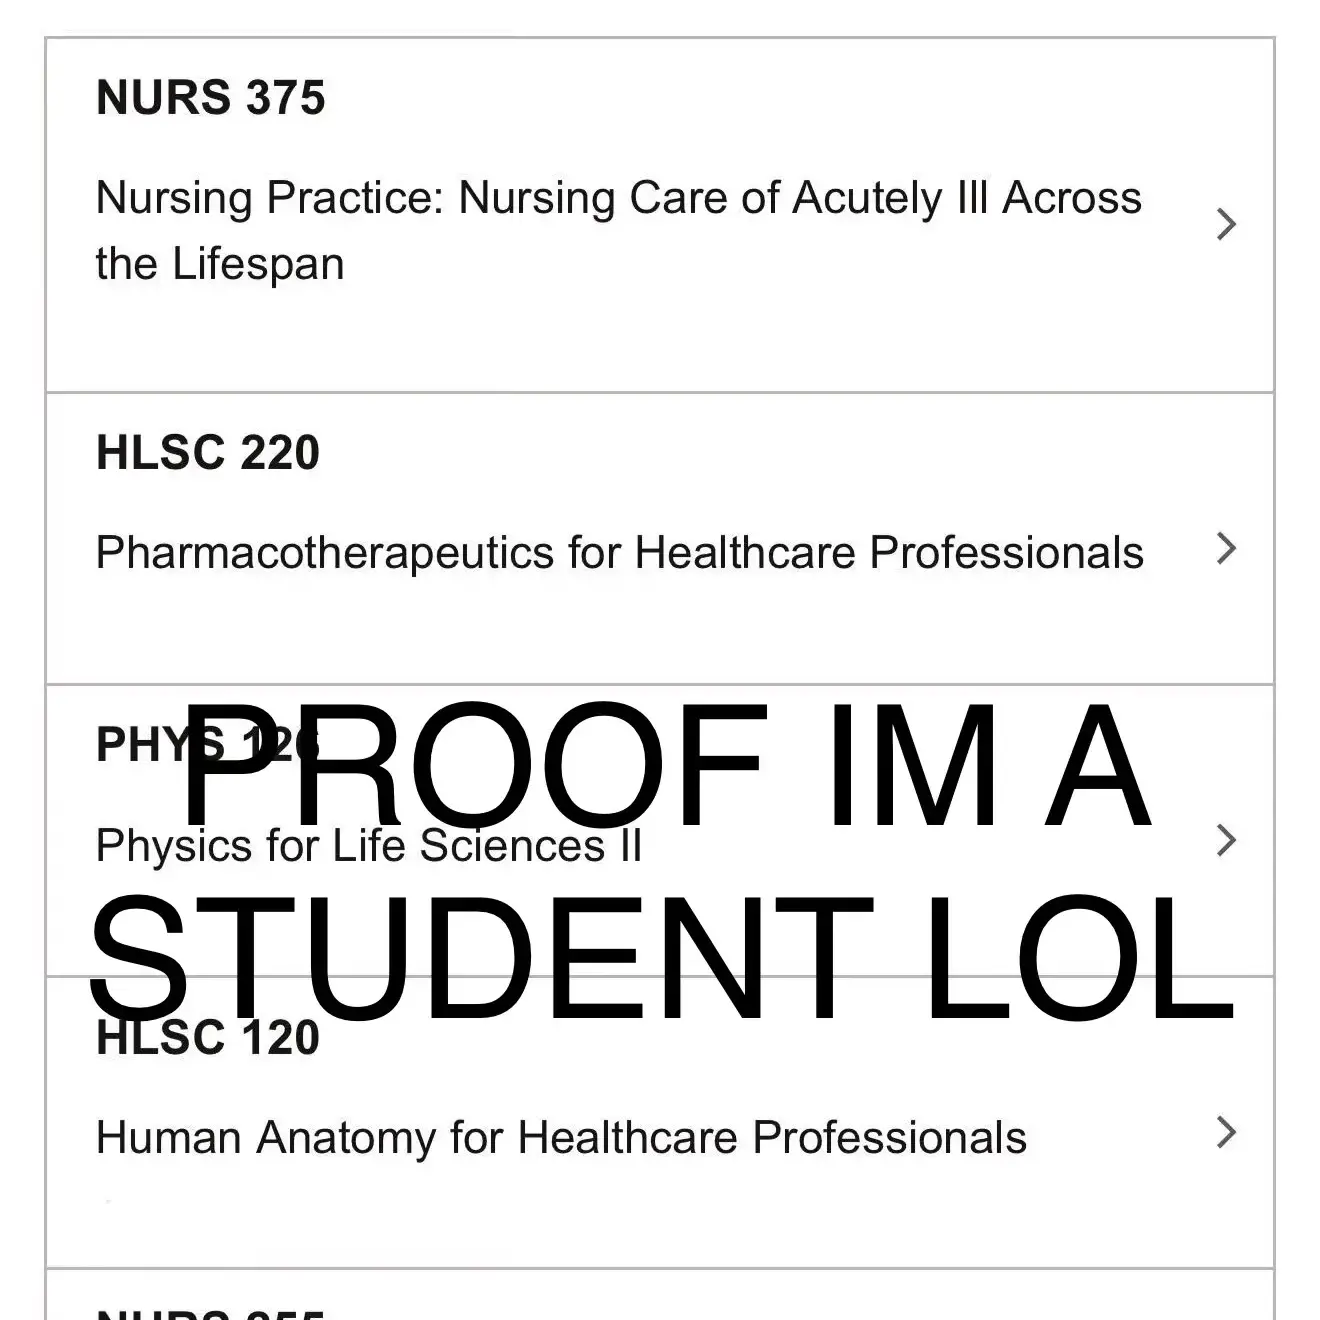Open the NURS 375 course chevron arrow
The image size is (1320, 1320).
click(x=1226, y=224)
